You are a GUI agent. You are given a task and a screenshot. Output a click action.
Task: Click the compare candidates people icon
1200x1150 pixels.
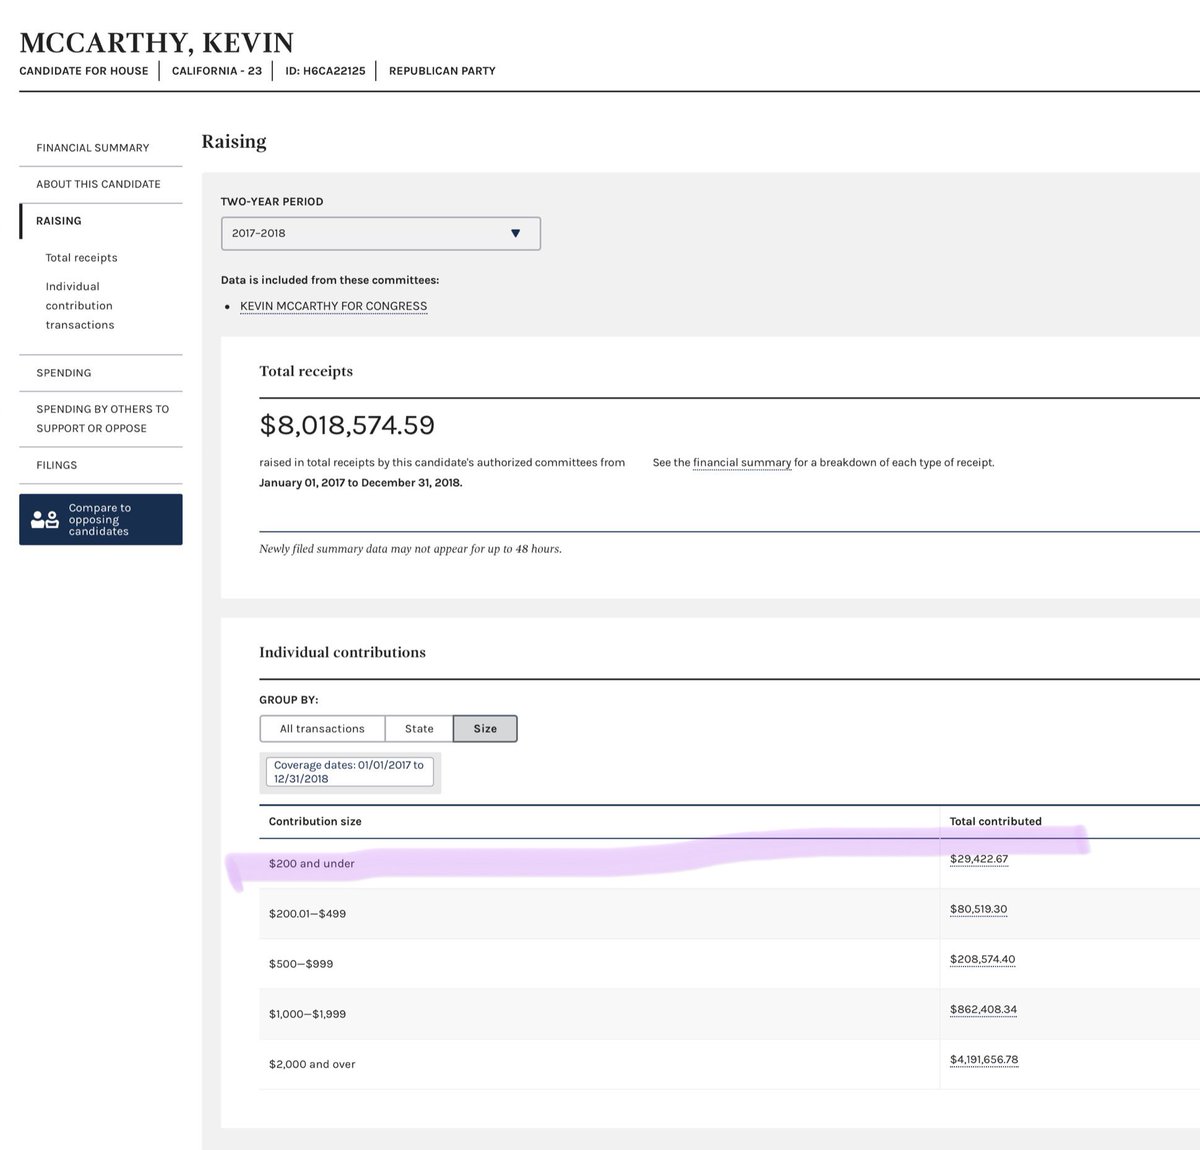[45, 519]
